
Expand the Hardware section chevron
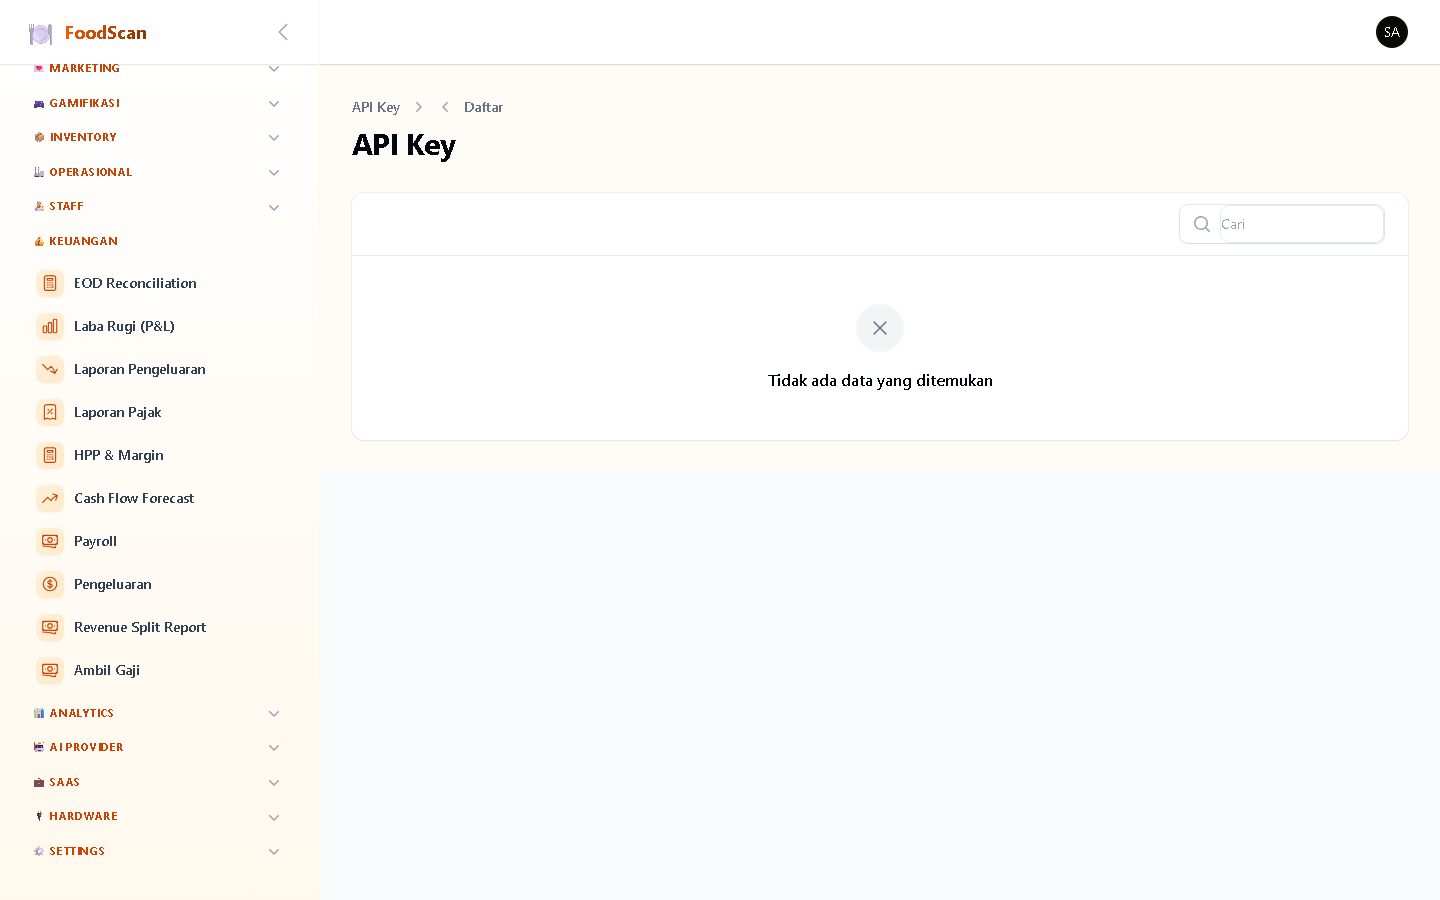274,818
